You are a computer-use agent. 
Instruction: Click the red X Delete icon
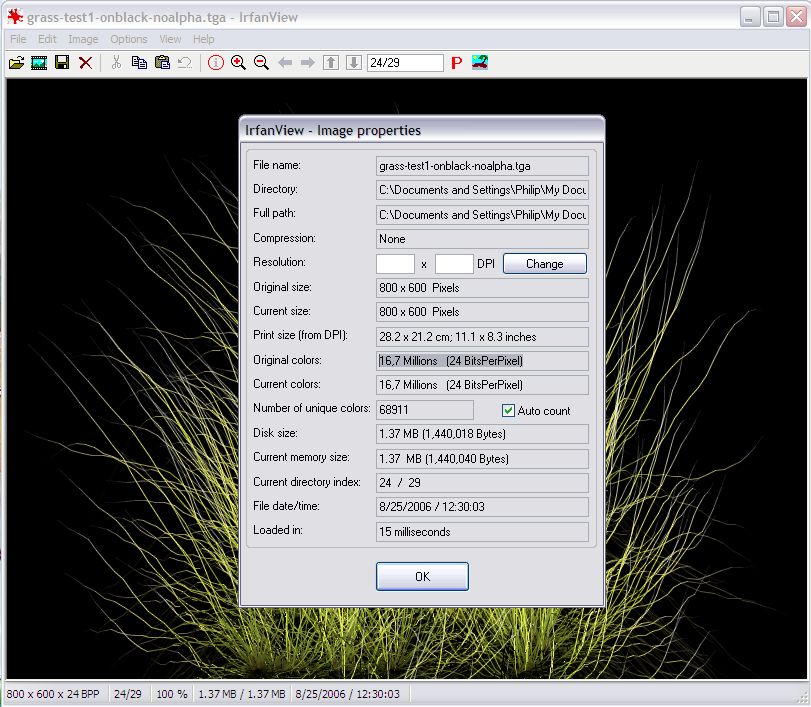point(85,63)
